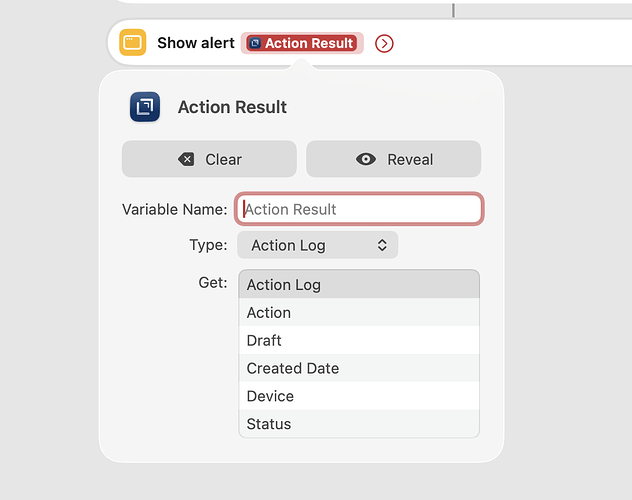Select Created Date in the Get list
632x500 pixels.
358,368
